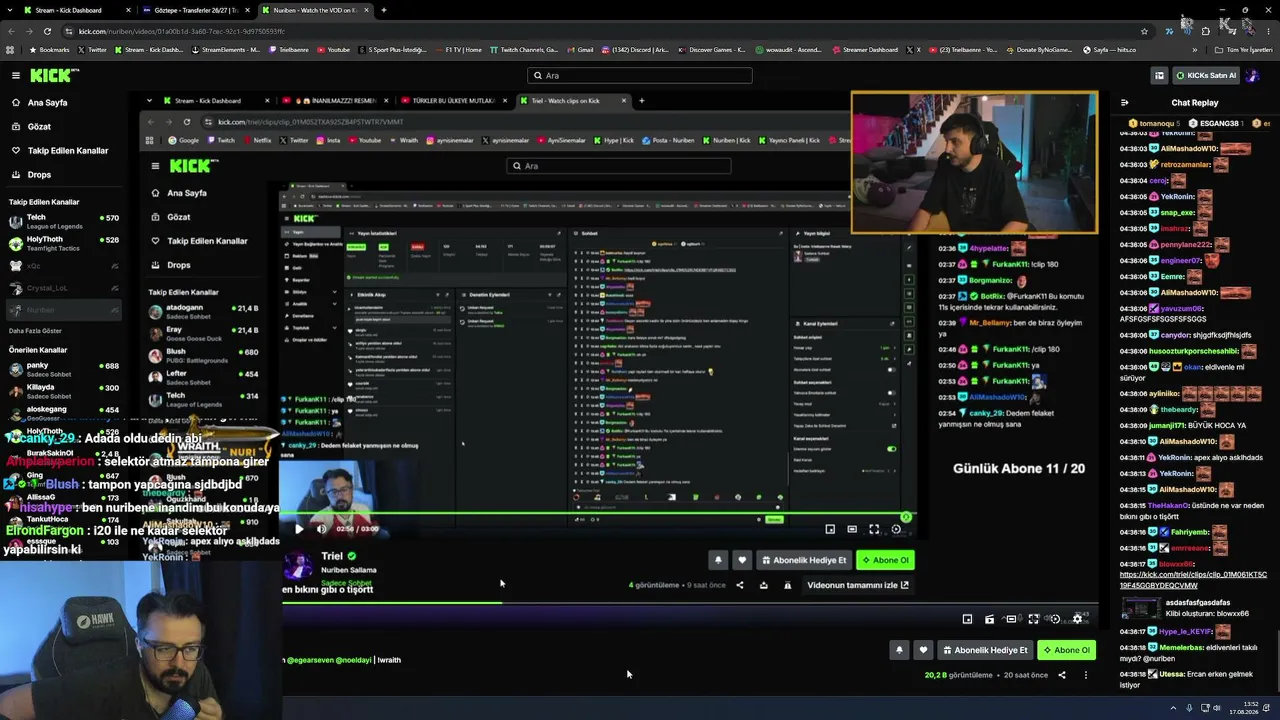Viewport: 1280px width, 720px height.
Task: Open the Gmail bookmark
Action: coord(581,49)
